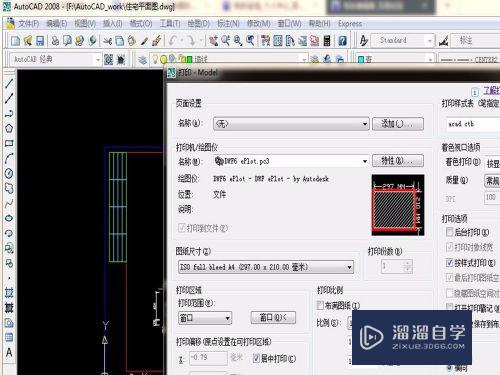Toggle the 居中打印 checkbox
Screen dimensions: 500x375
tap(256, 358)
